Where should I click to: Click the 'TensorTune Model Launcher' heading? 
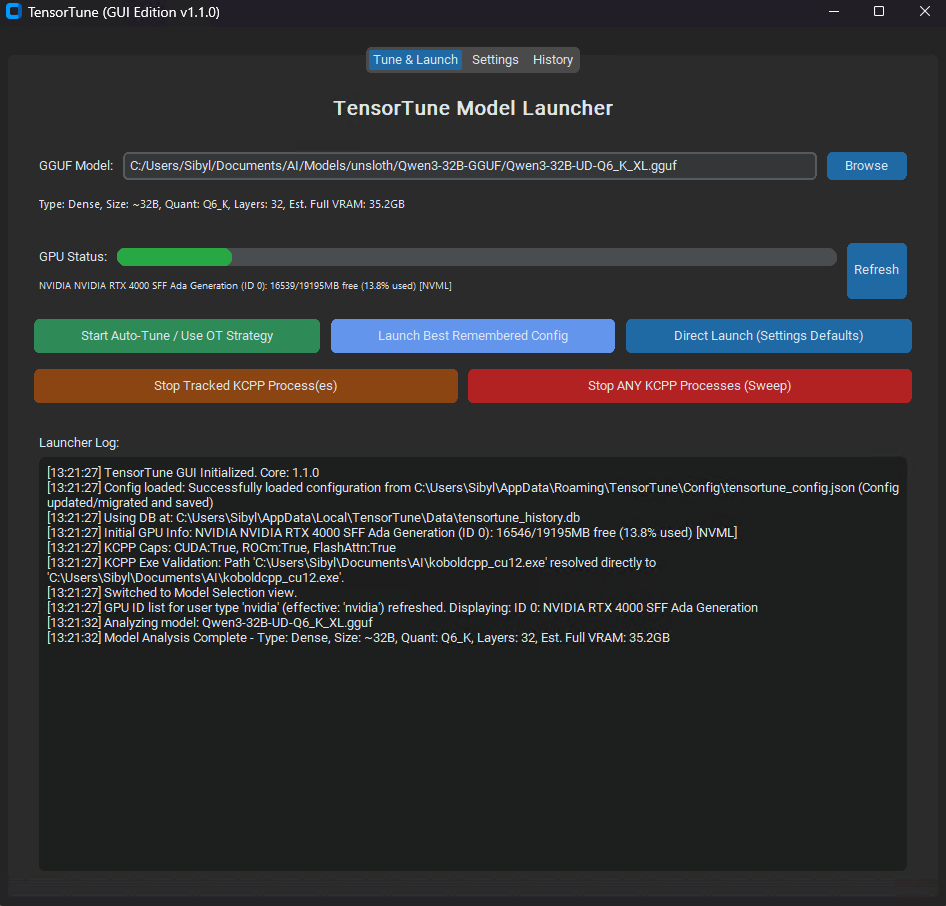pyautogui.click(x=473, y=108)
